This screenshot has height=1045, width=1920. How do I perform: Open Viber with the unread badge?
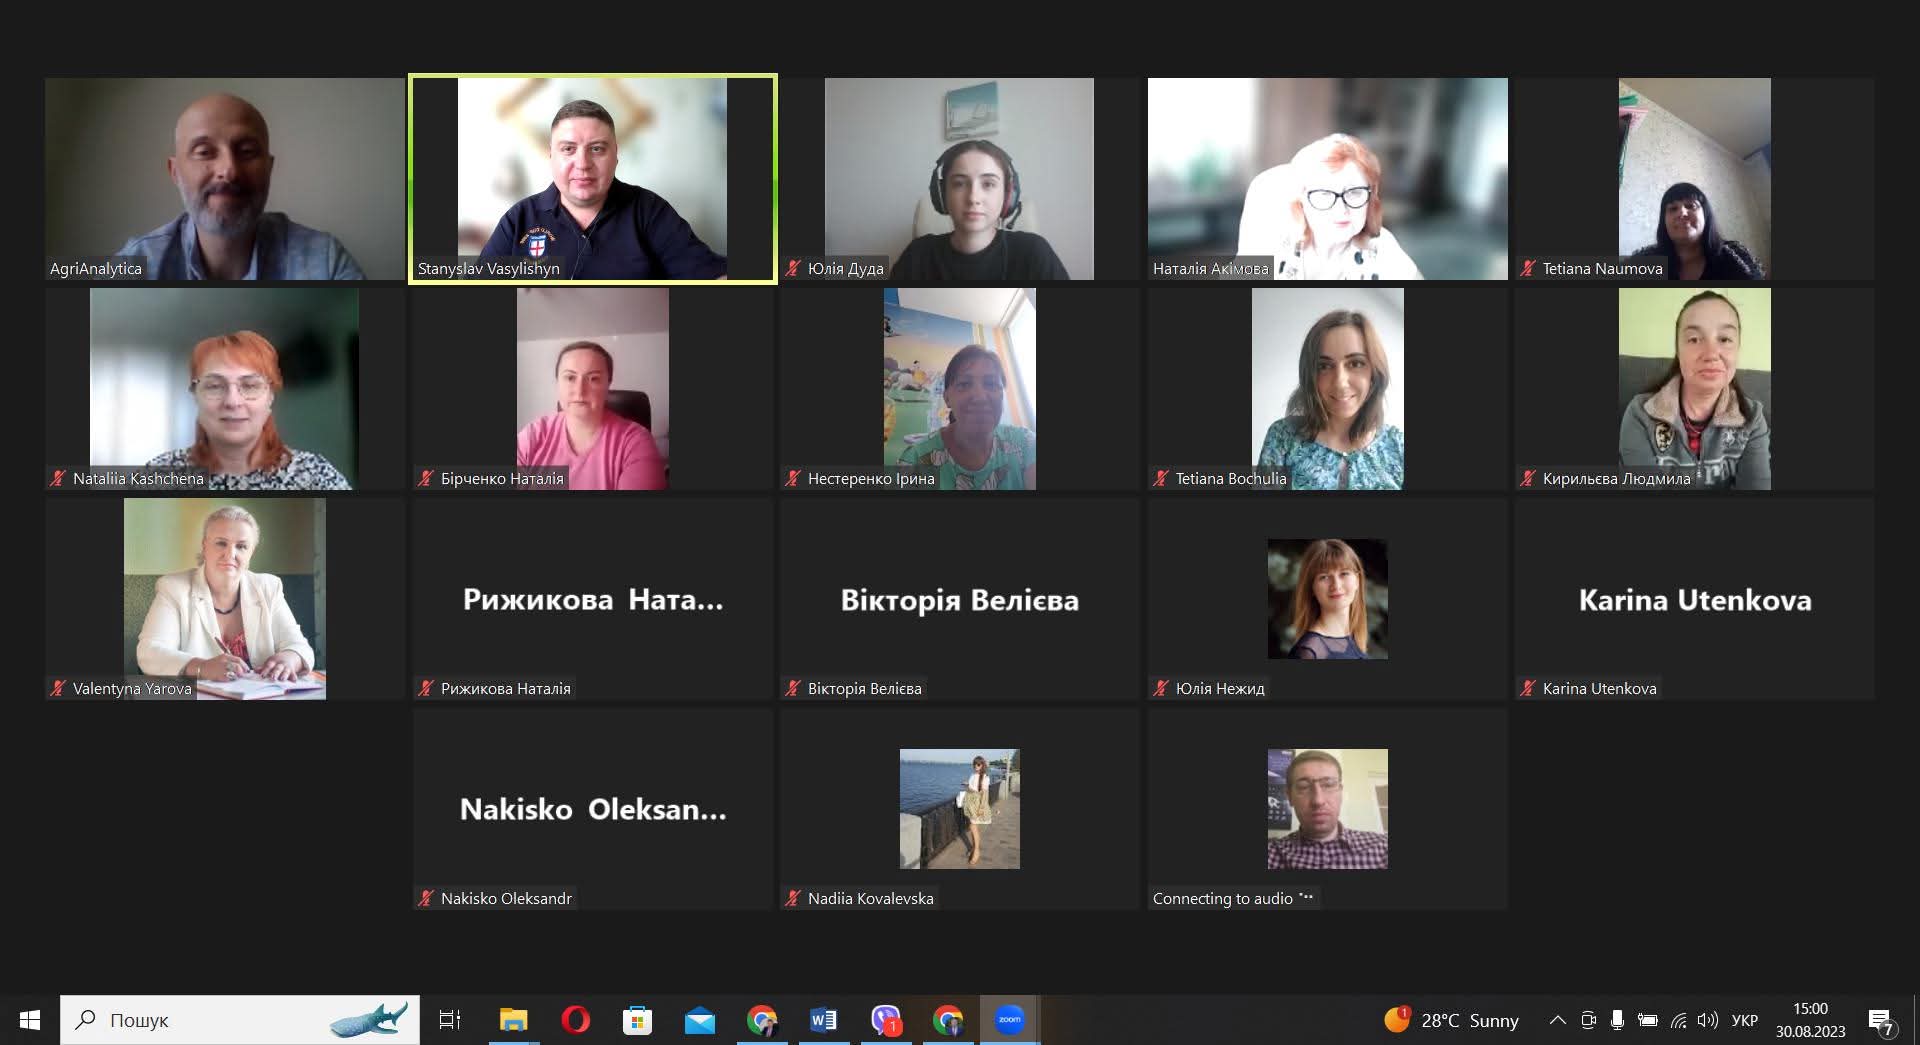[886, 1020]
